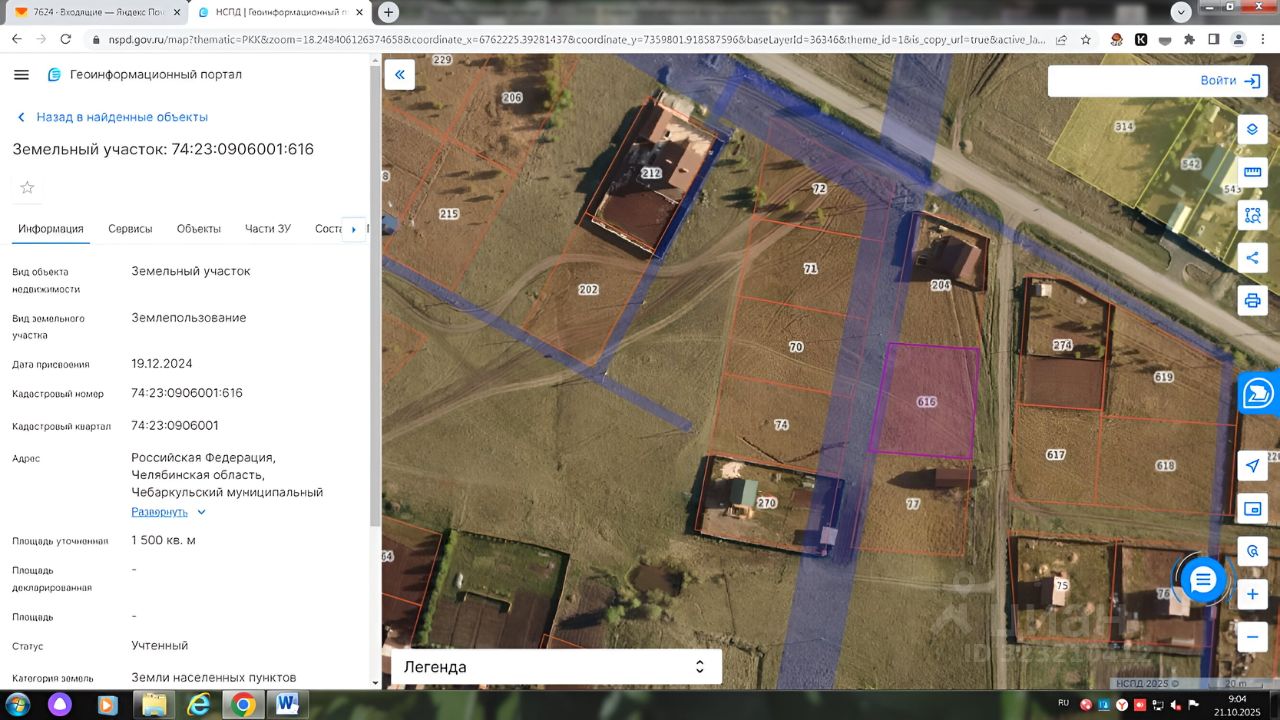Open the hamburger menu of the portal
The width and height of the screenshot is (1280, 720).
[x=22, y=75]
